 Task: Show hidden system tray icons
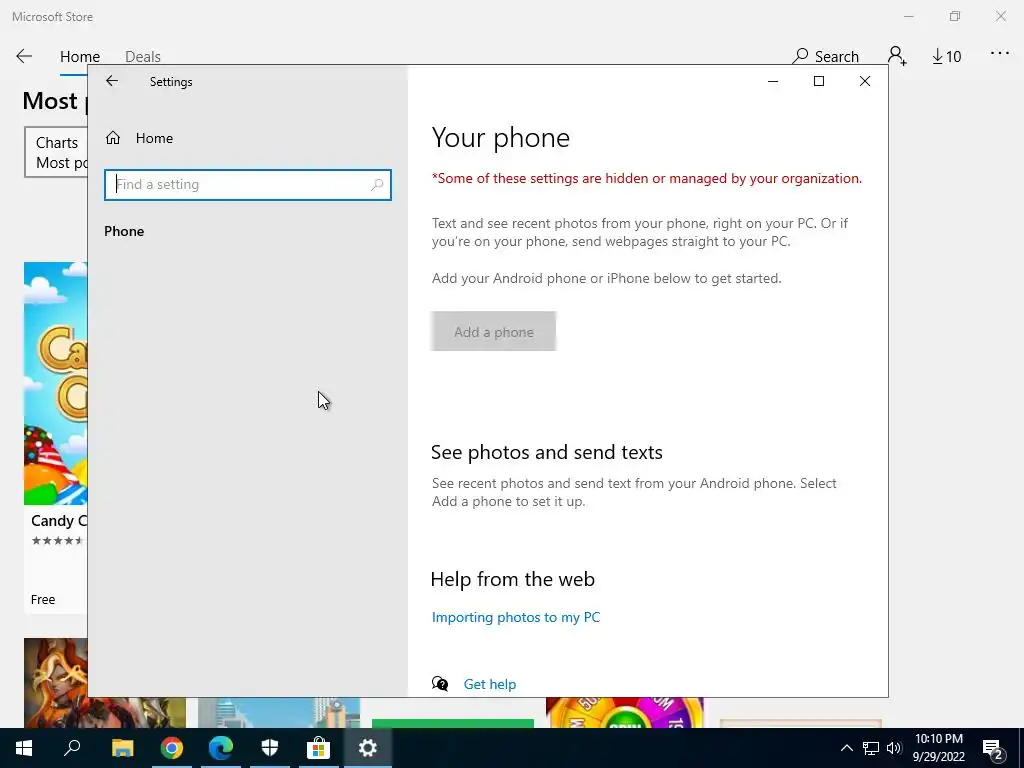click(x=846, y=748)
